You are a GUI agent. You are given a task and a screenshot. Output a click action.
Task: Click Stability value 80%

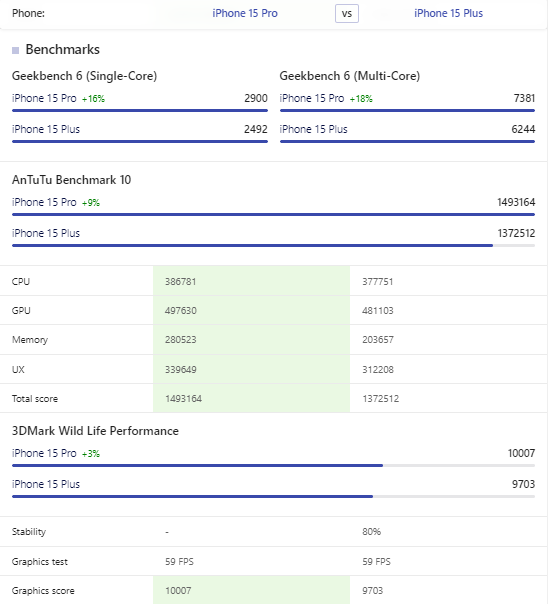click(371, 532)
